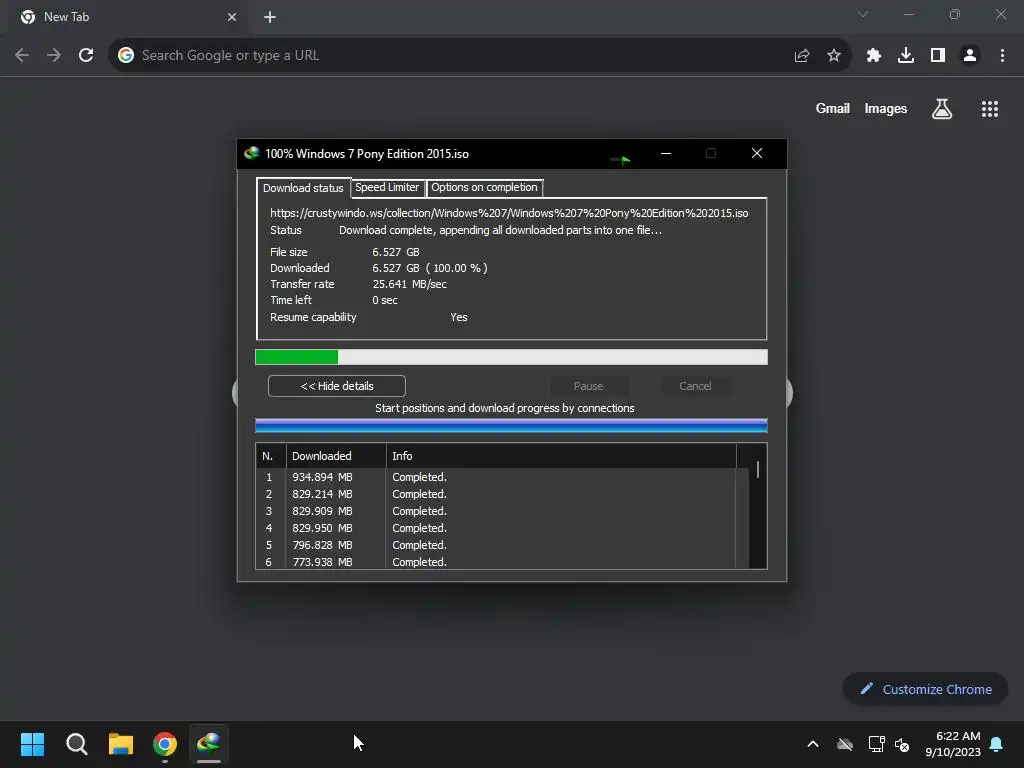Open the Search Labs flask icon
The height and width of the screenshot is (768, 1024).
(x=942, y=109)
